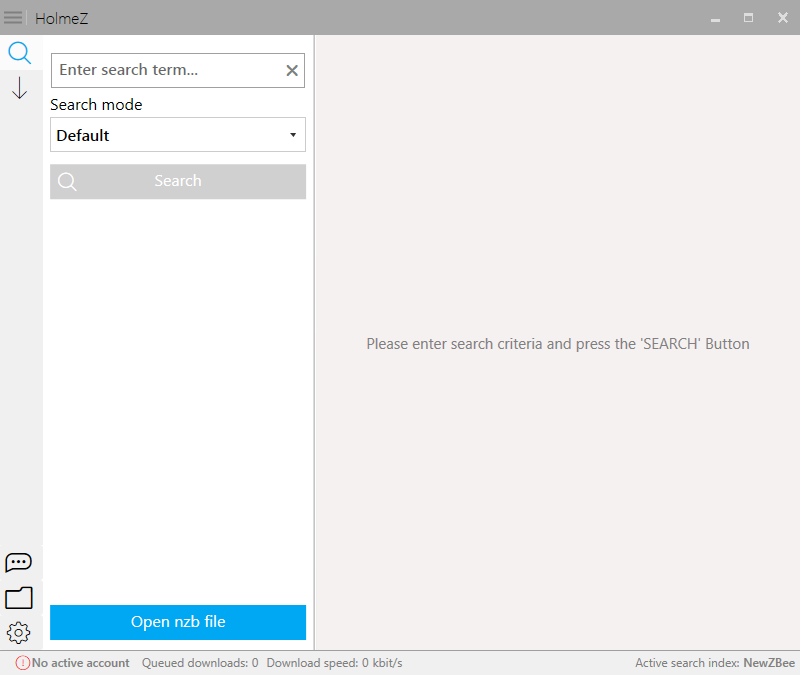800x675 pixels.
Task: Clear search term with the X icon
Action: coord(292,70)
